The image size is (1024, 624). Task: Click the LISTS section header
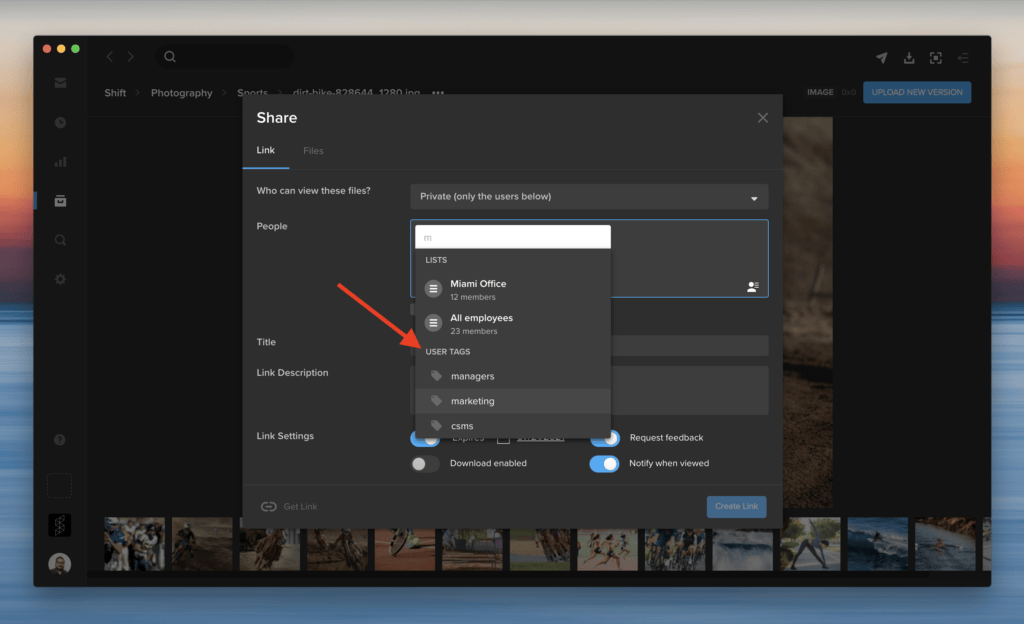click(x=436, y=260)
